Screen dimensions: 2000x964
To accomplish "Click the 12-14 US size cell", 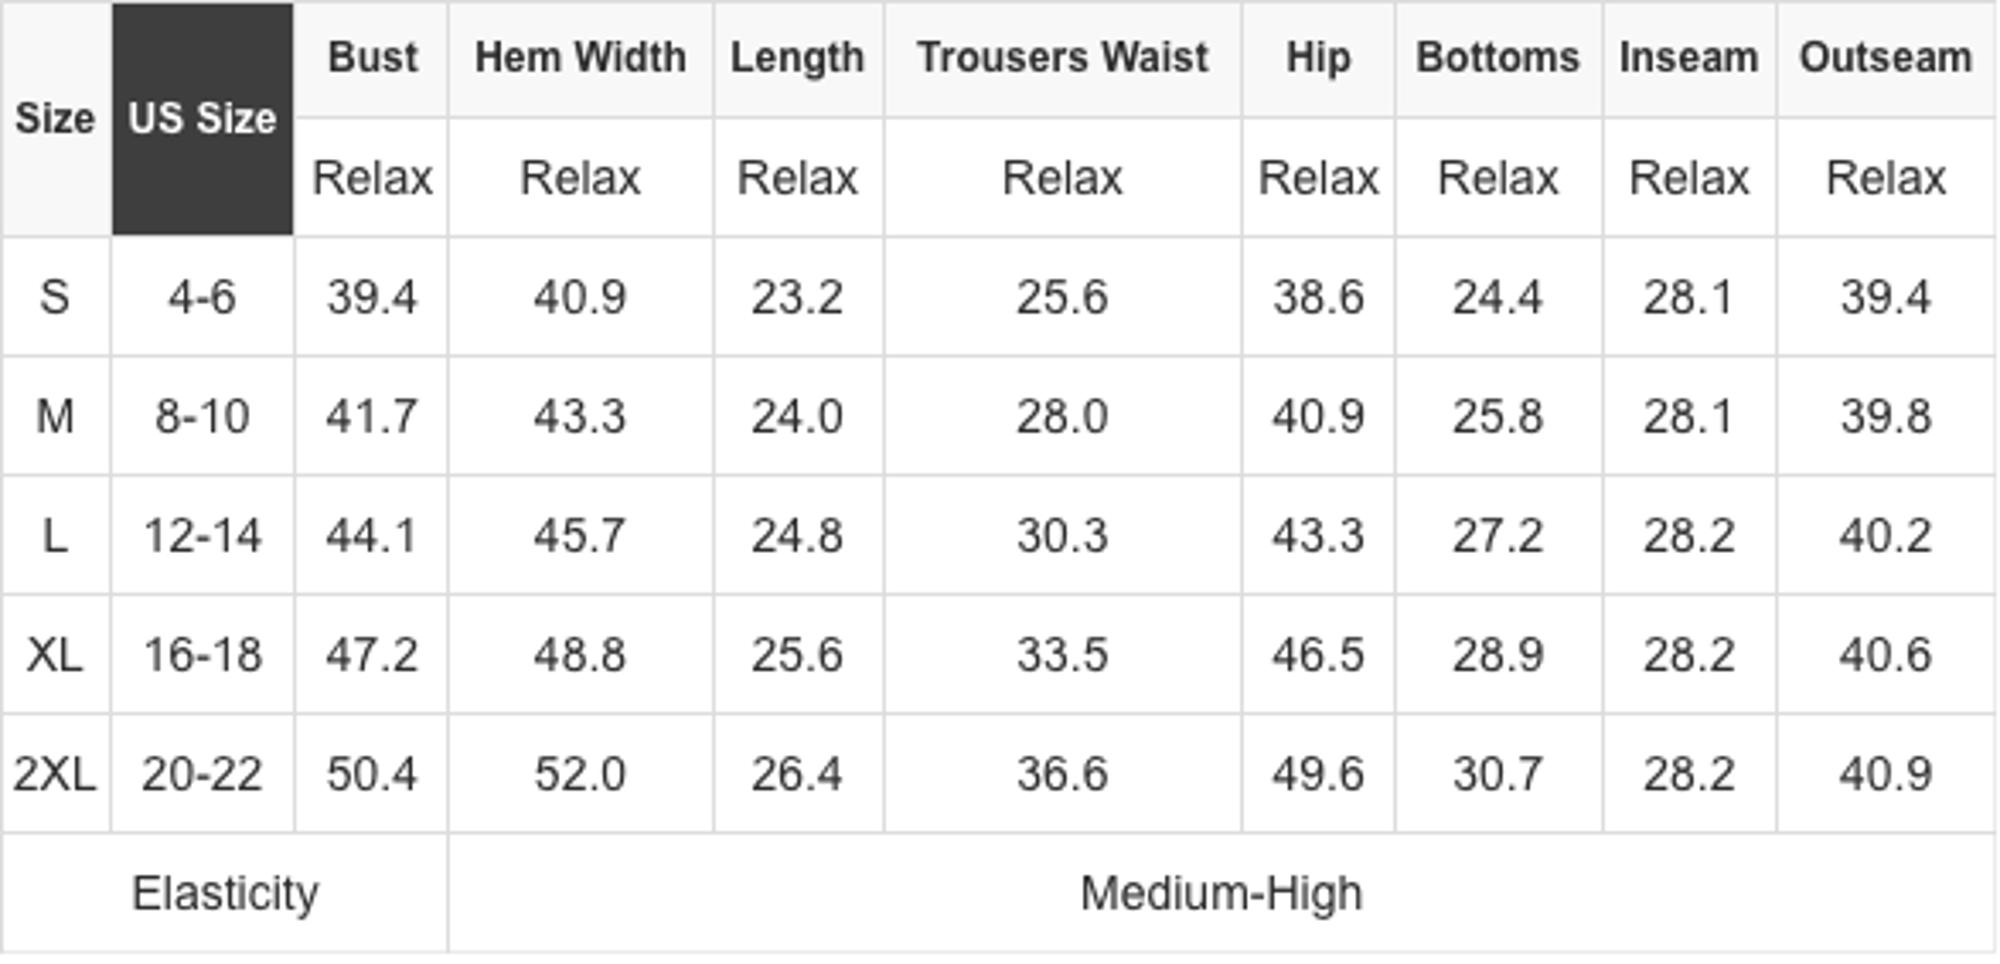I will [203, 536].
